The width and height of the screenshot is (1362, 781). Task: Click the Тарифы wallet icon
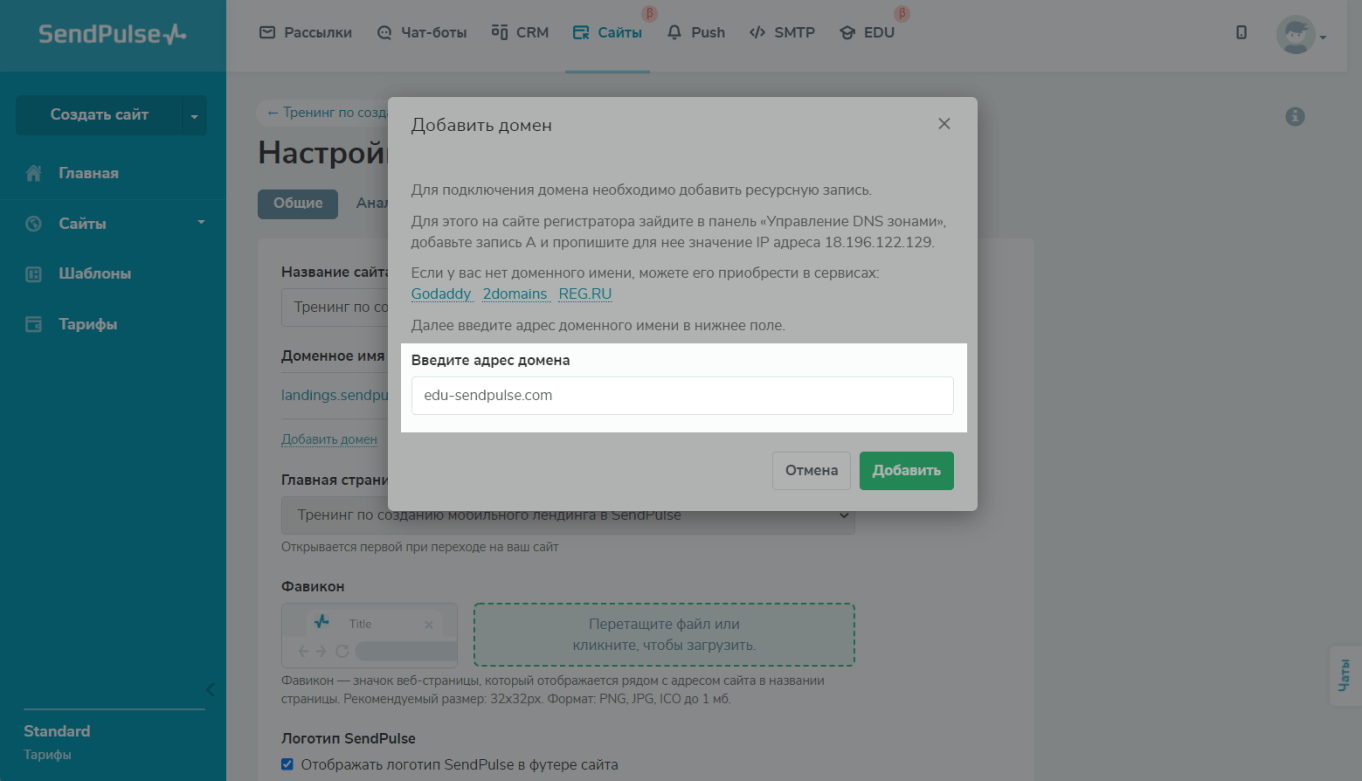[x=34, y=324]
